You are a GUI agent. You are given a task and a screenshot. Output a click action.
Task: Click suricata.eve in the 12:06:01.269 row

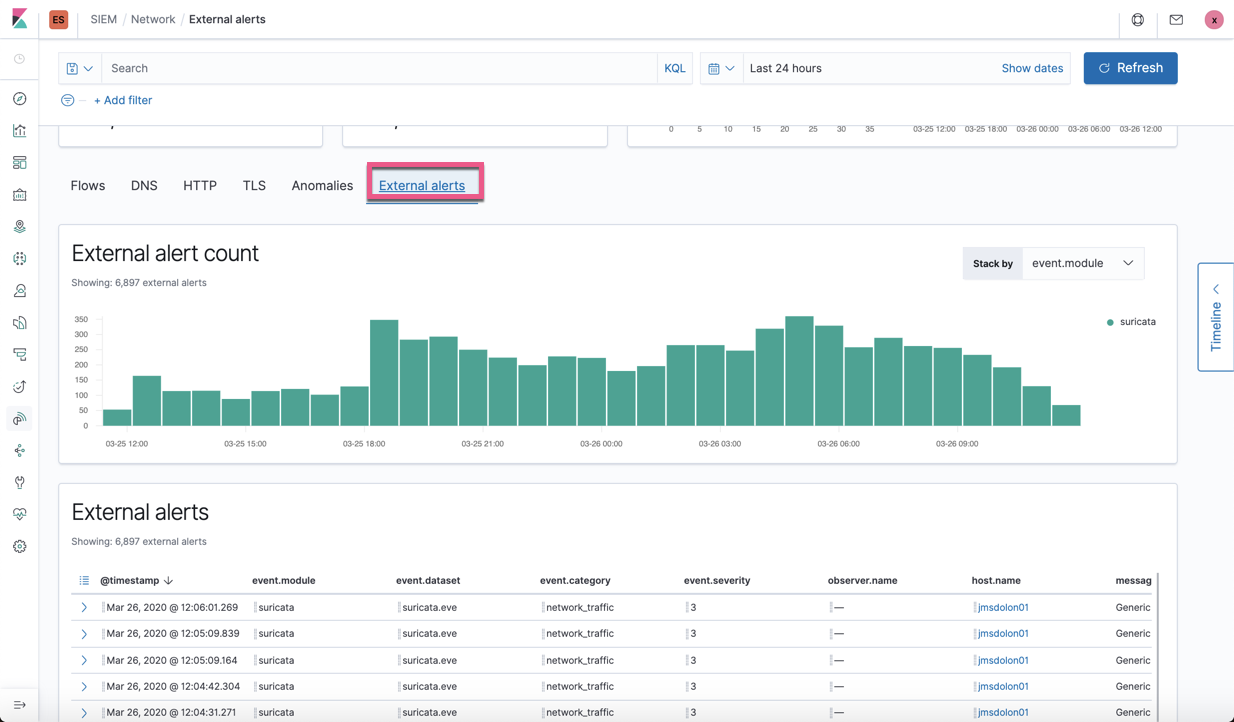coord(430,607)
